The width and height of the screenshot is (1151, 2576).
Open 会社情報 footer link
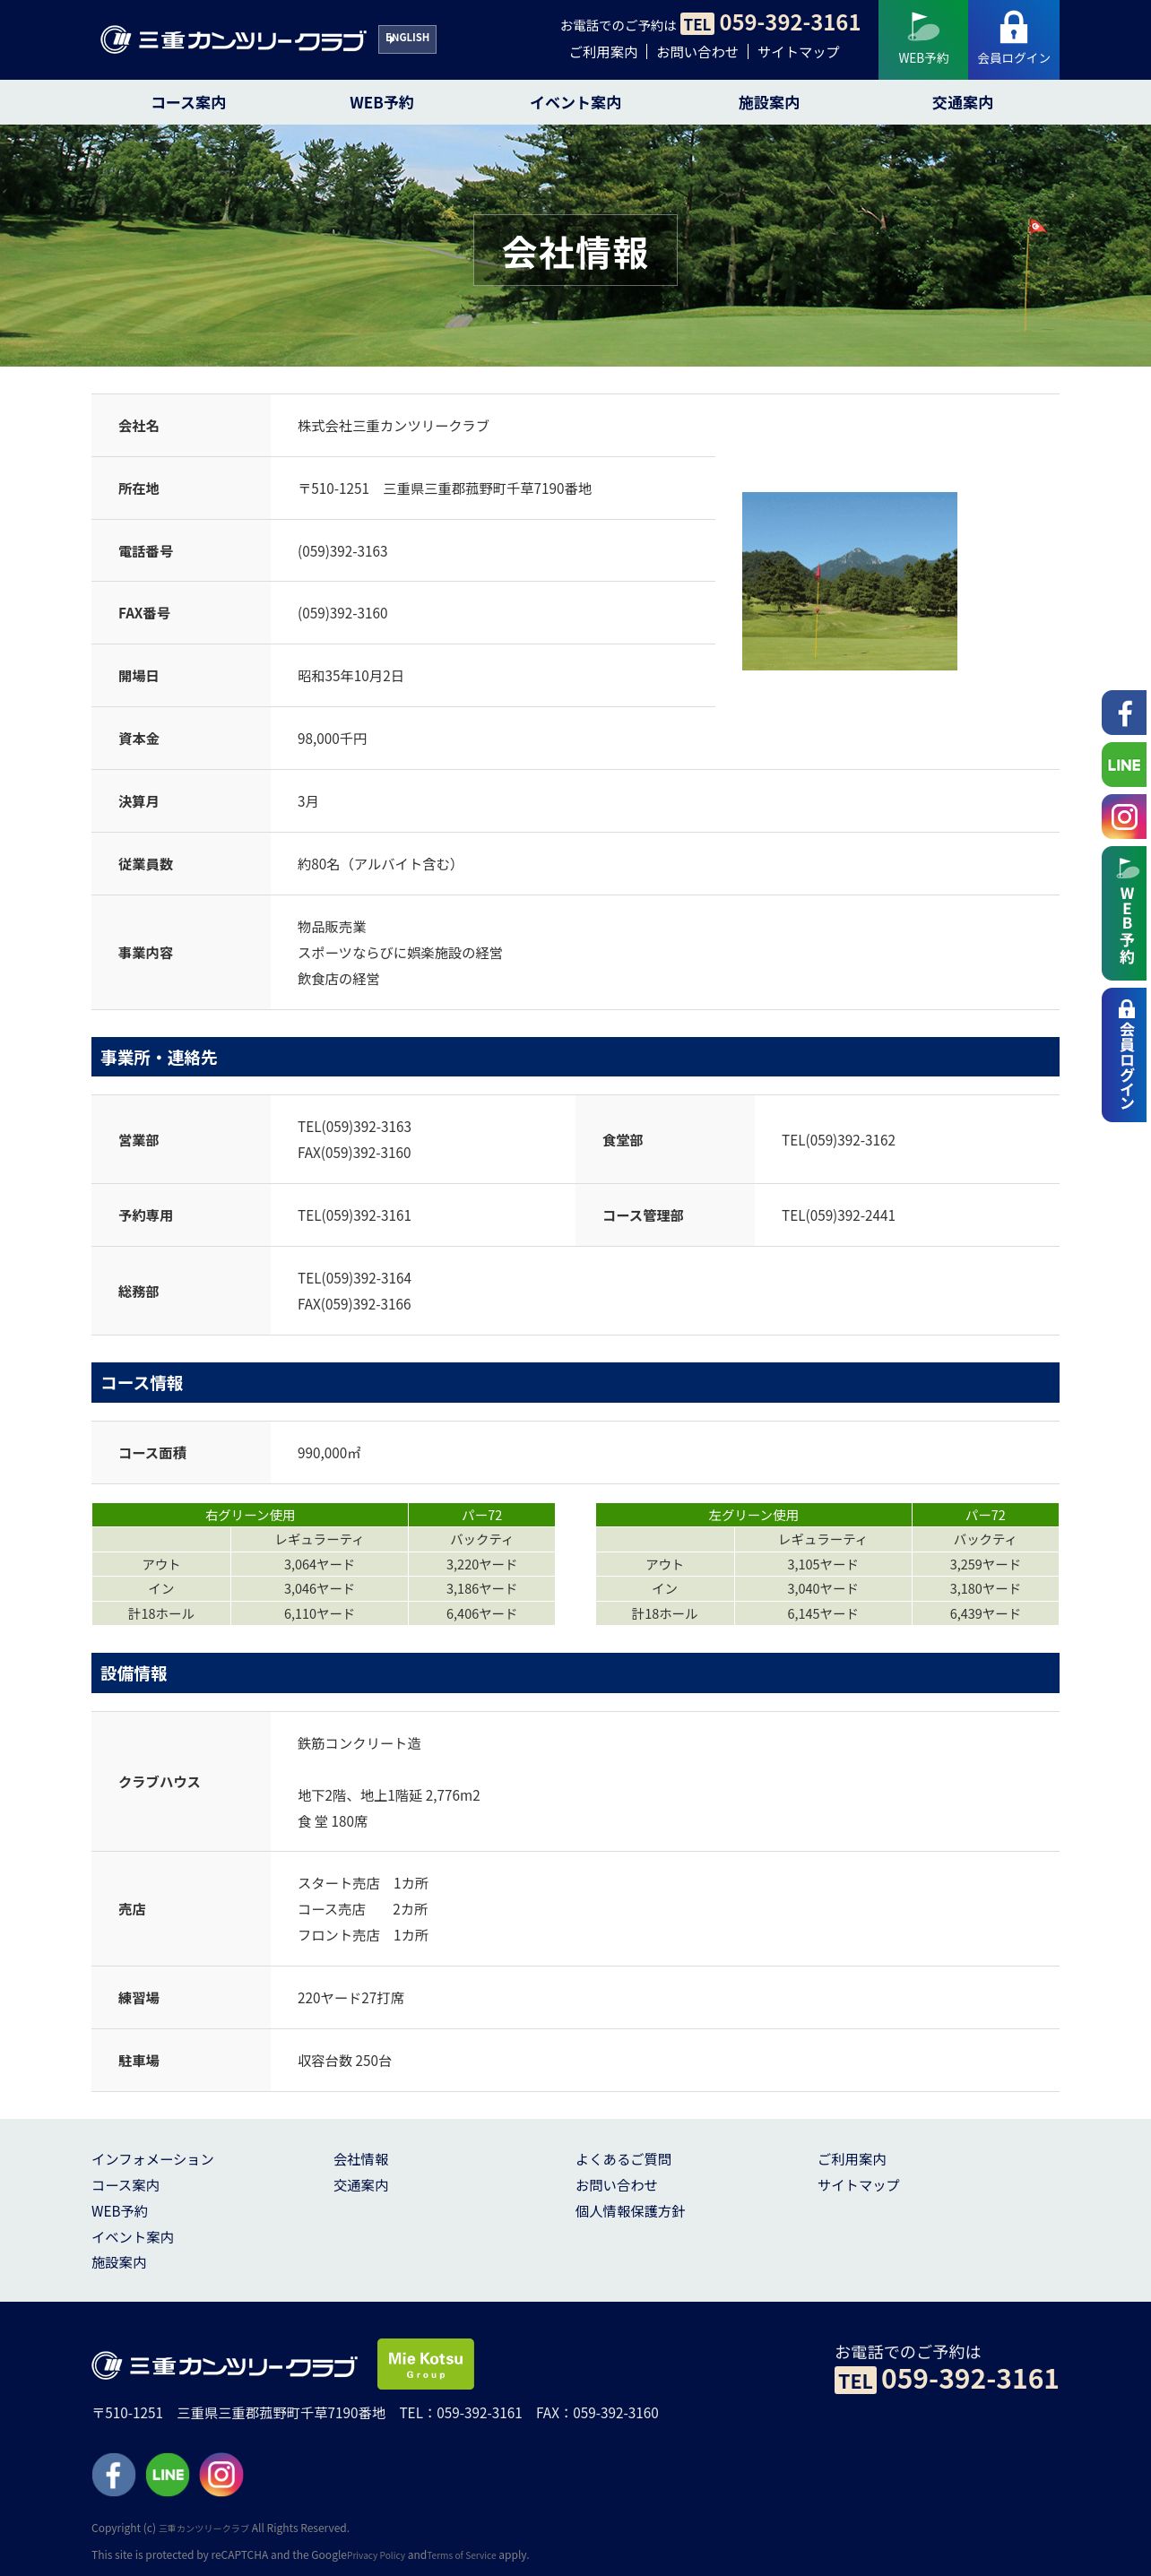pyautogui.click(x=361, y=2159)
